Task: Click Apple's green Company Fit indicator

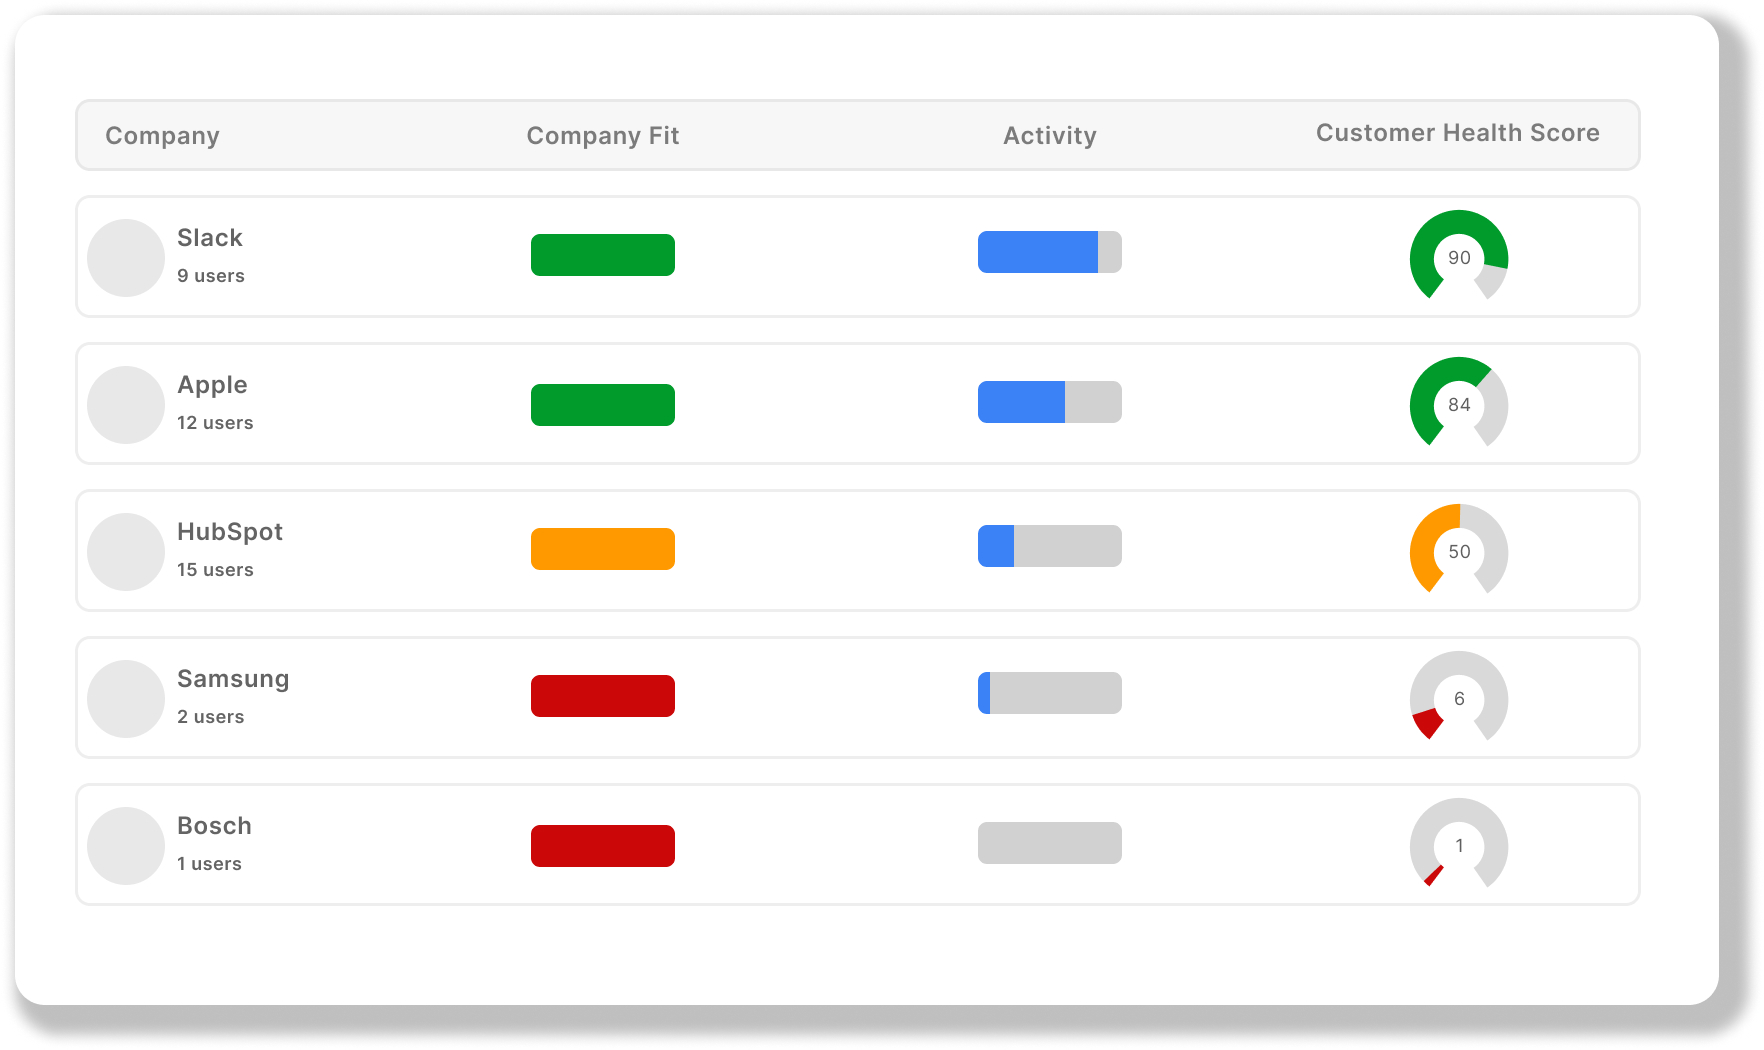Action: pos(603,404)
